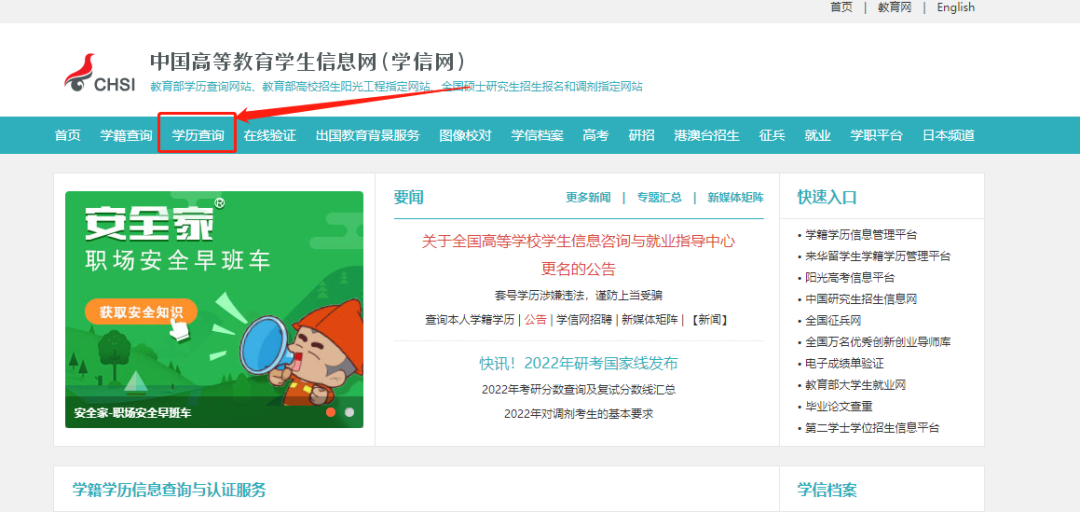The height and width of the screenshot is (512, 1080).
Task: Open 学历查询 in navigation bar
Action: pos(198,135)
